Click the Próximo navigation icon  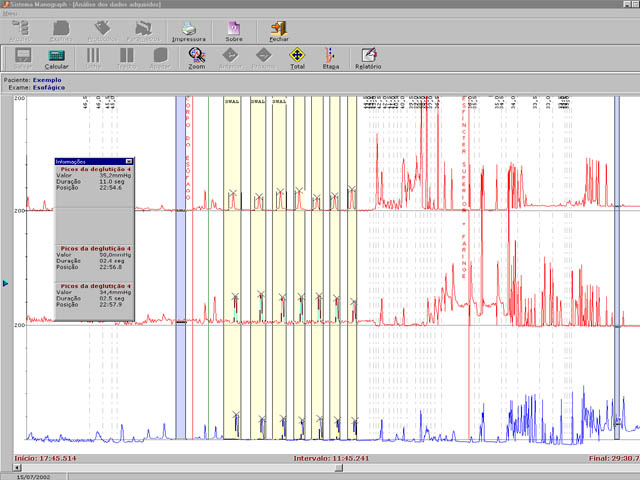pyautogui.click(x=263, y=56)
